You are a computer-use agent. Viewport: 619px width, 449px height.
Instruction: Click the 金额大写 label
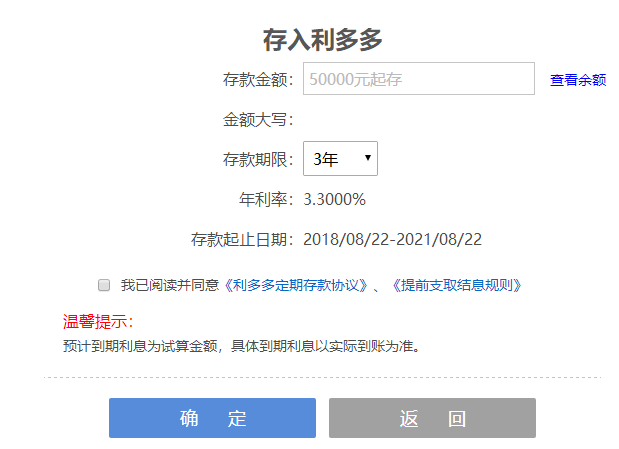click(258, 120)
